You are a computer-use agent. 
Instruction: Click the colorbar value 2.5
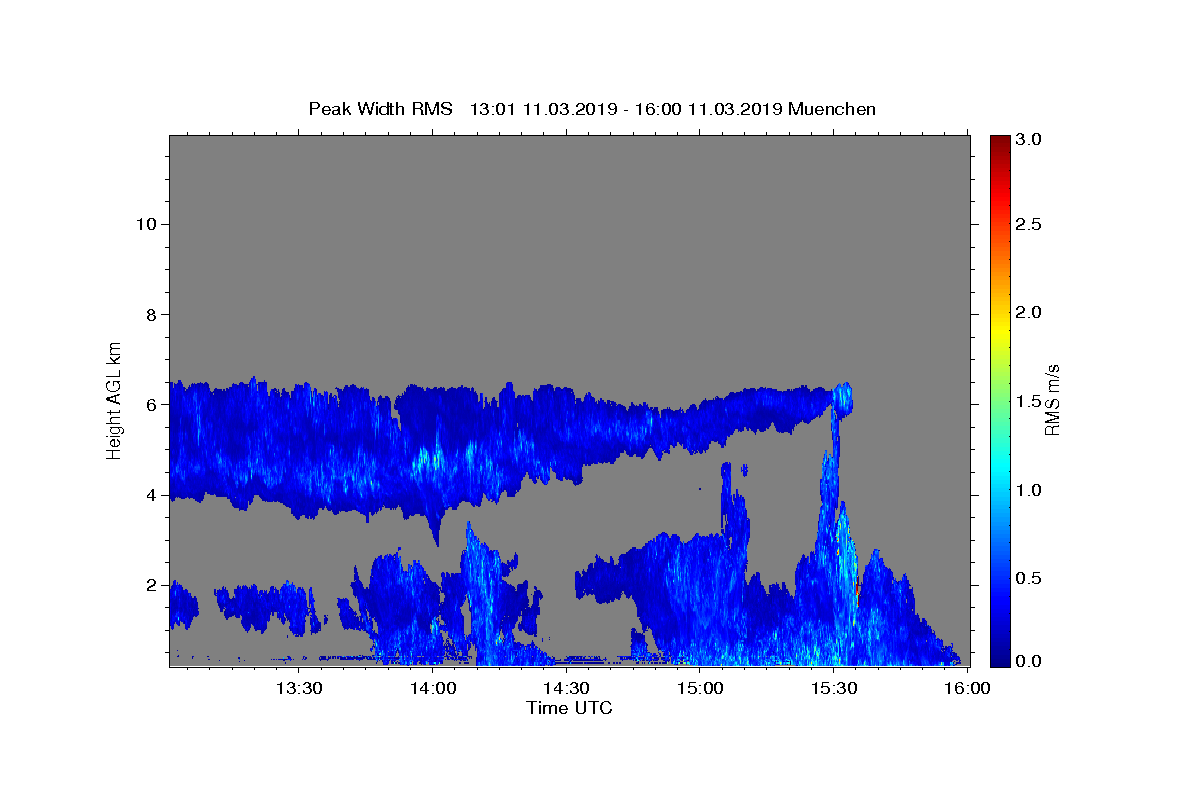1030,225
